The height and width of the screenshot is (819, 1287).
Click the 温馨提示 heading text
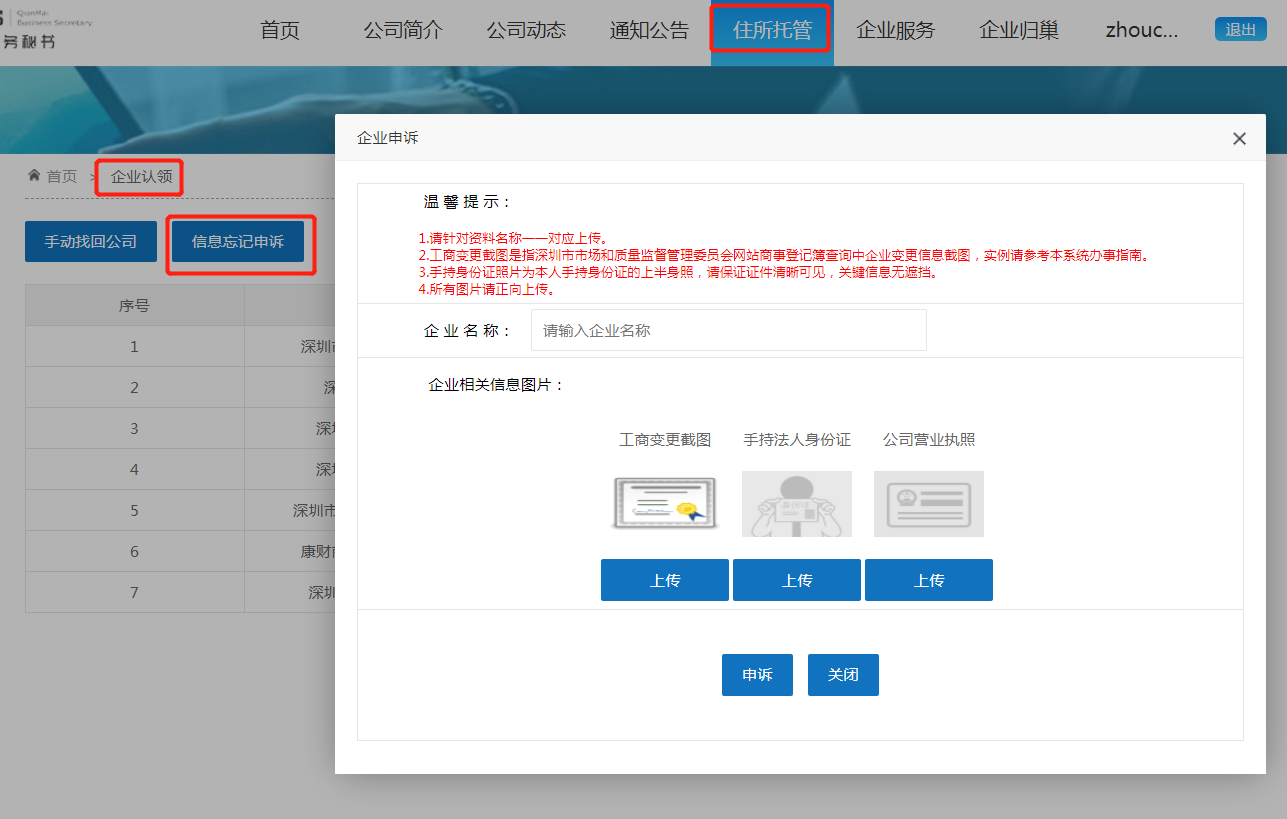click(x=467, y=201)
